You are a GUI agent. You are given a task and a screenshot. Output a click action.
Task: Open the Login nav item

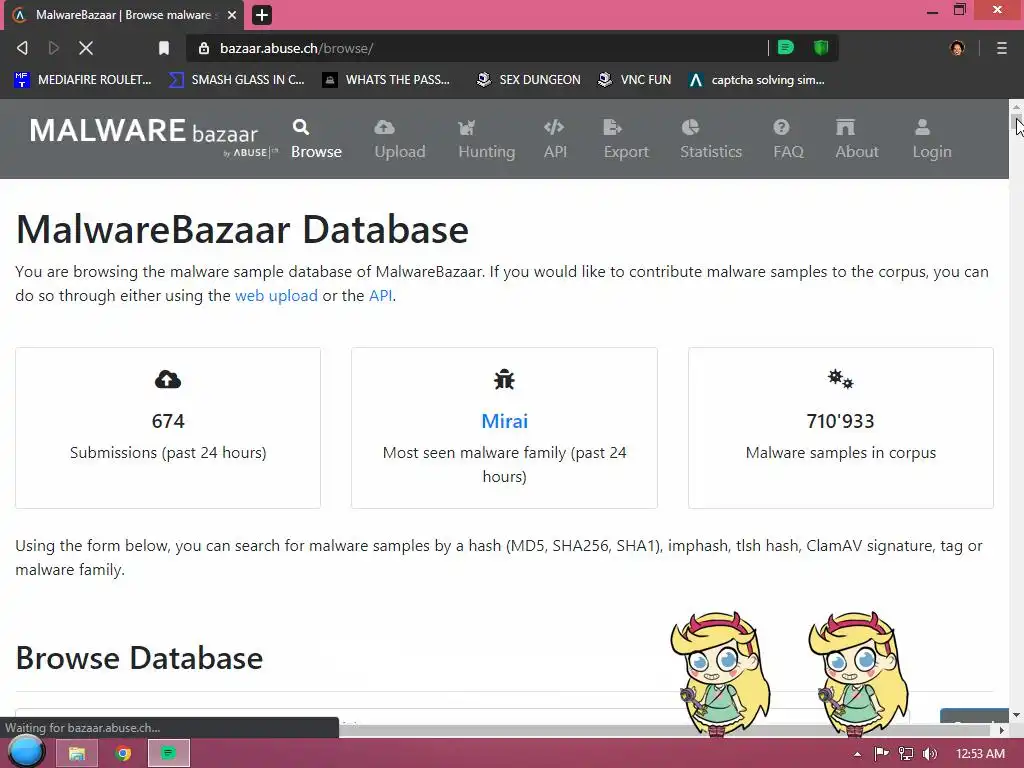(932, 139)
